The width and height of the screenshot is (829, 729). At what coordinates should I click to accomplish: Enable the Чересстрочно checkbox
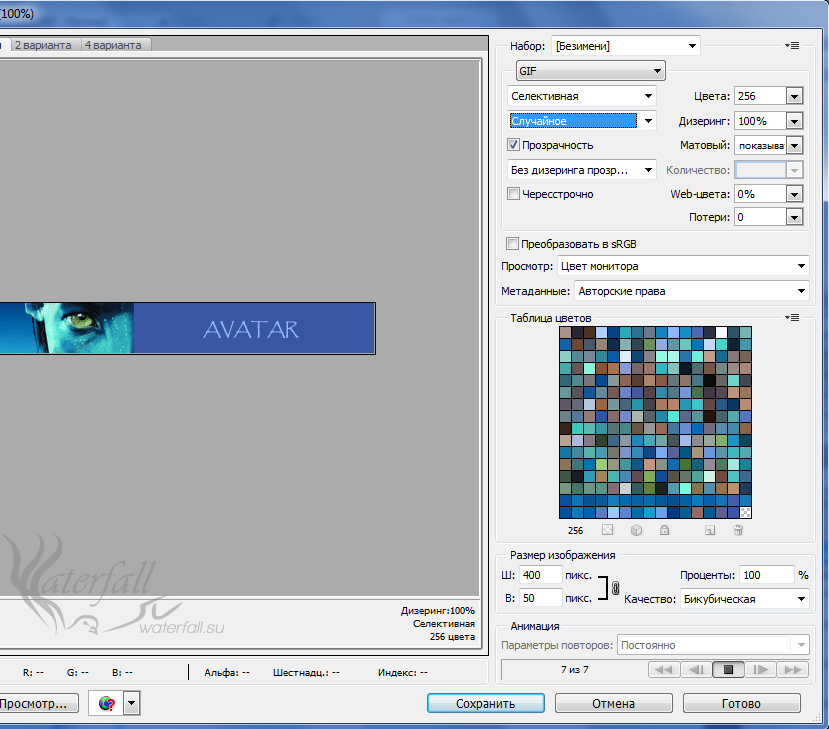(513, 193)
